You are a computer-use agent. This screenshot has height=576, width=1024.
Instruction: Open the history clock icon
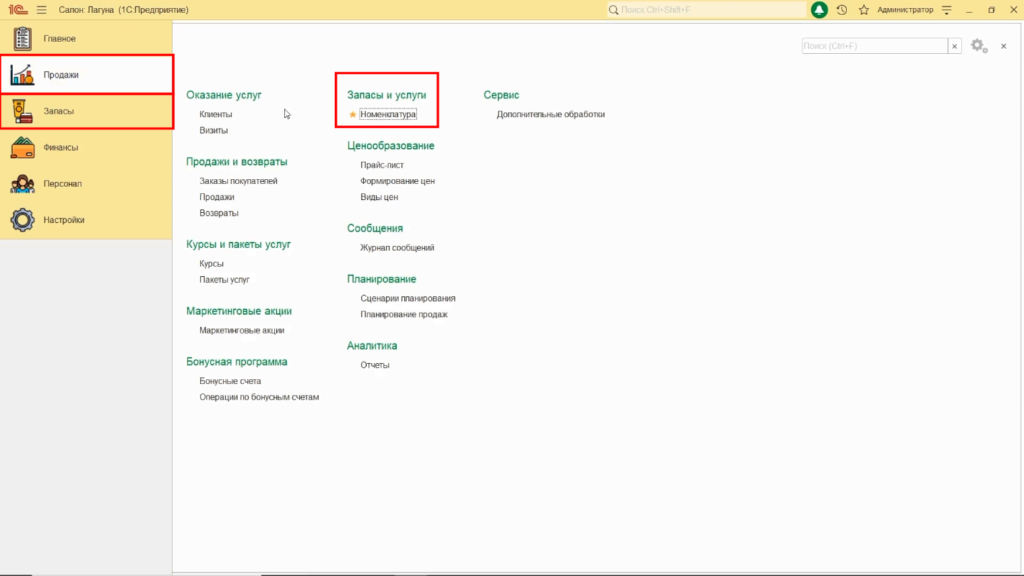coord(842,10)
